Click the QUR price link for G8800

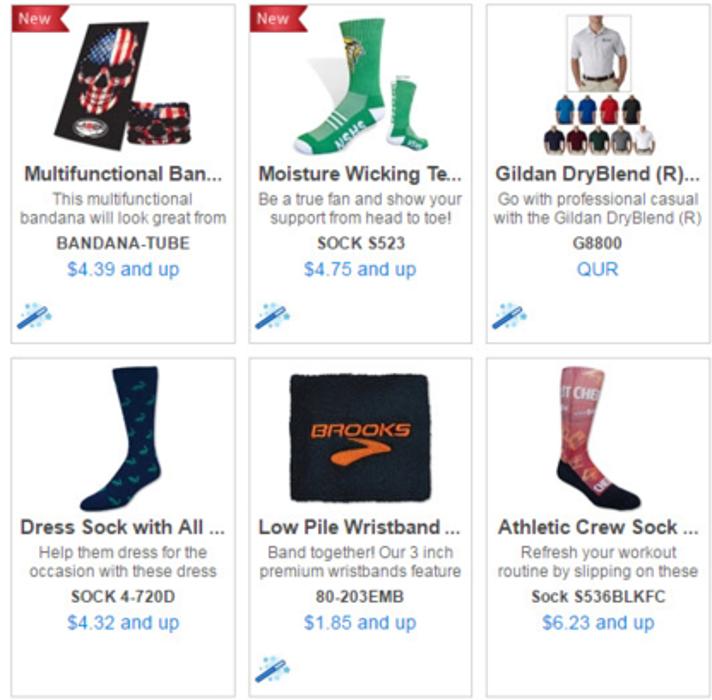[x=598, y=269]
